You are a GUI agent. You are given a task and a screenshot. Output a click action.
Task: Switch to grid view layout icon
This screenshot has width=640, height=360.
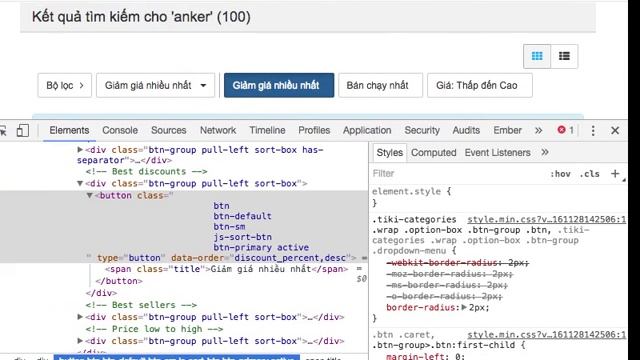coord(537,56)
